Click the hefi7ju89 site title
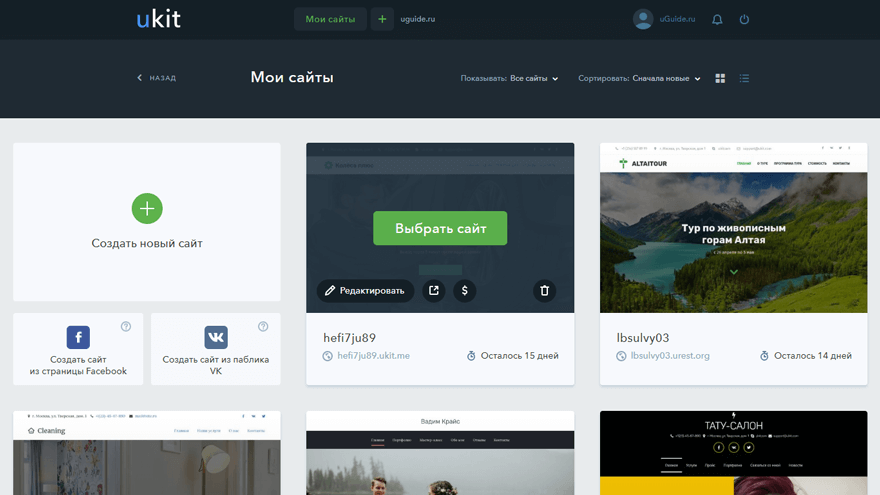The image size is (880, 495). pyautogui.click(x=349, y=338)
